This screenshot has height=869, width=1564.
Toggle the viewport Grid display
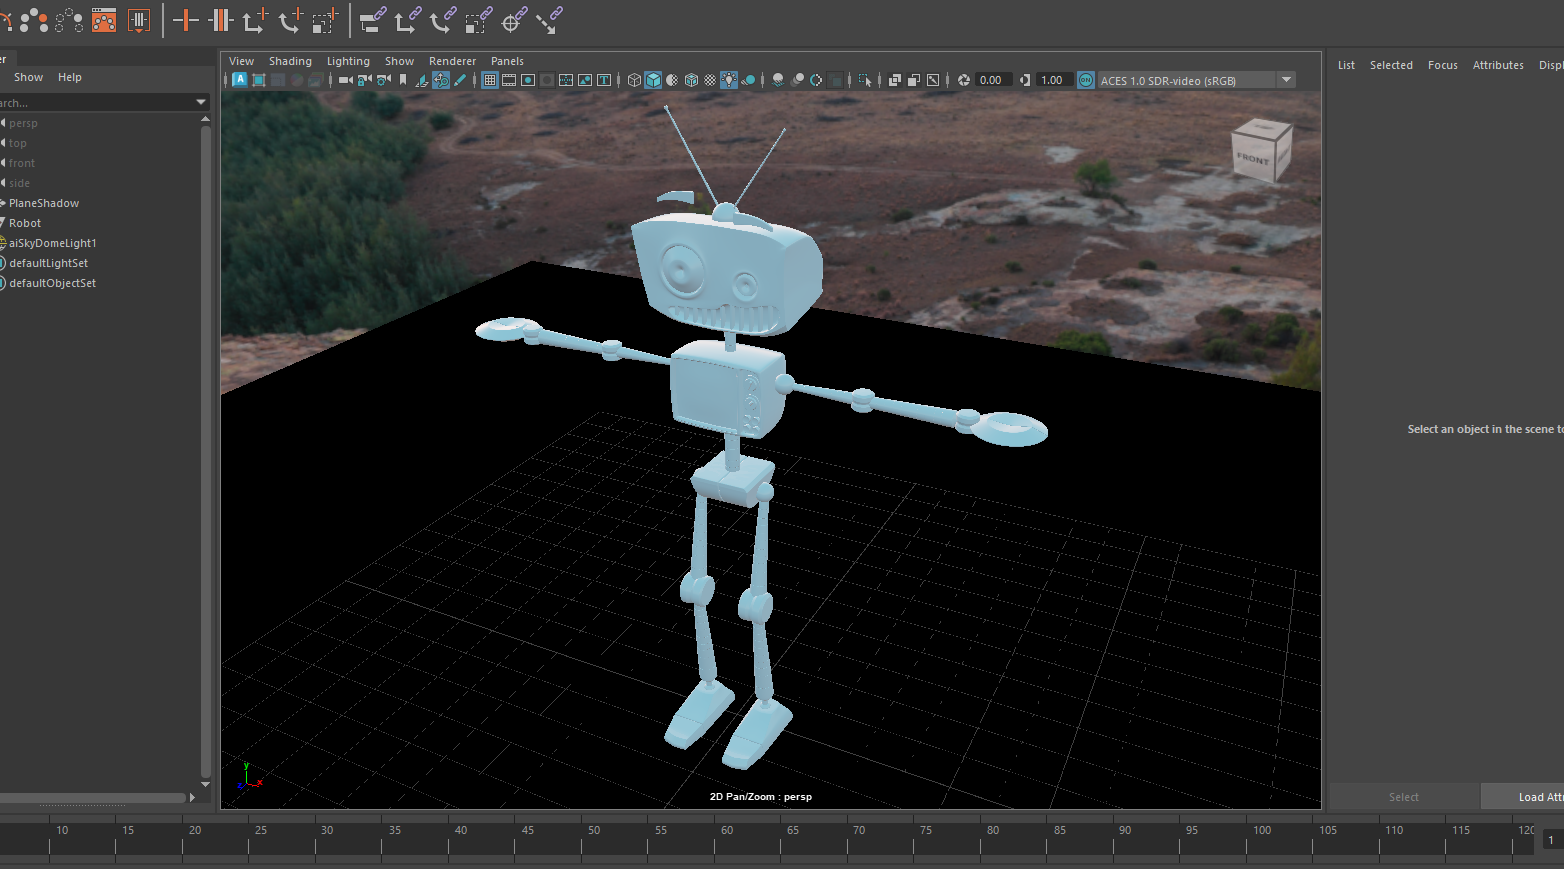pyautogui.click(x=490, y=80)
